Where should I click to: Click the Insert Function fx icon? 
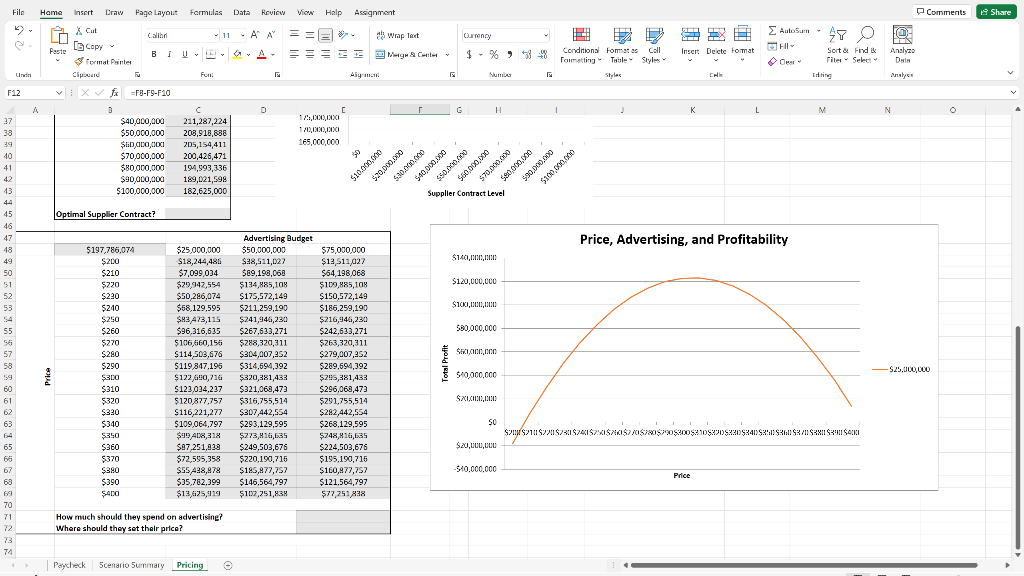pyautogui.click(x=117, y=91)
